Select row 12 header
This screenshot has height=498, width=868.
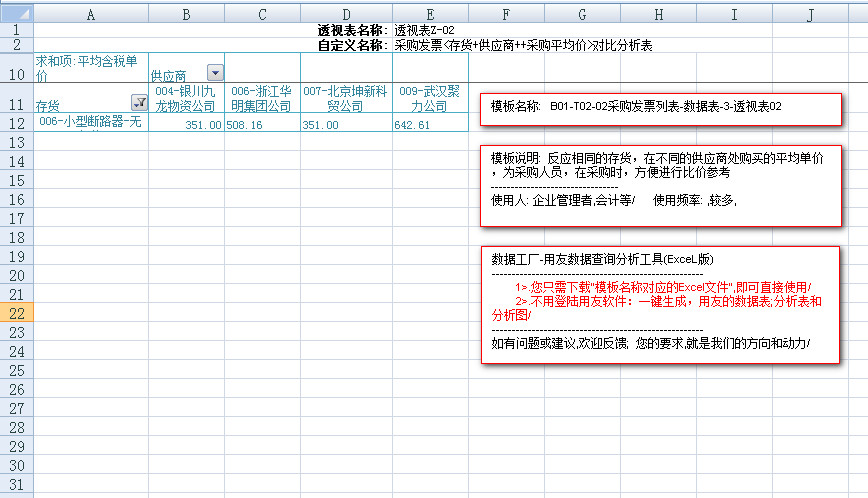click(x=17, y=124)
